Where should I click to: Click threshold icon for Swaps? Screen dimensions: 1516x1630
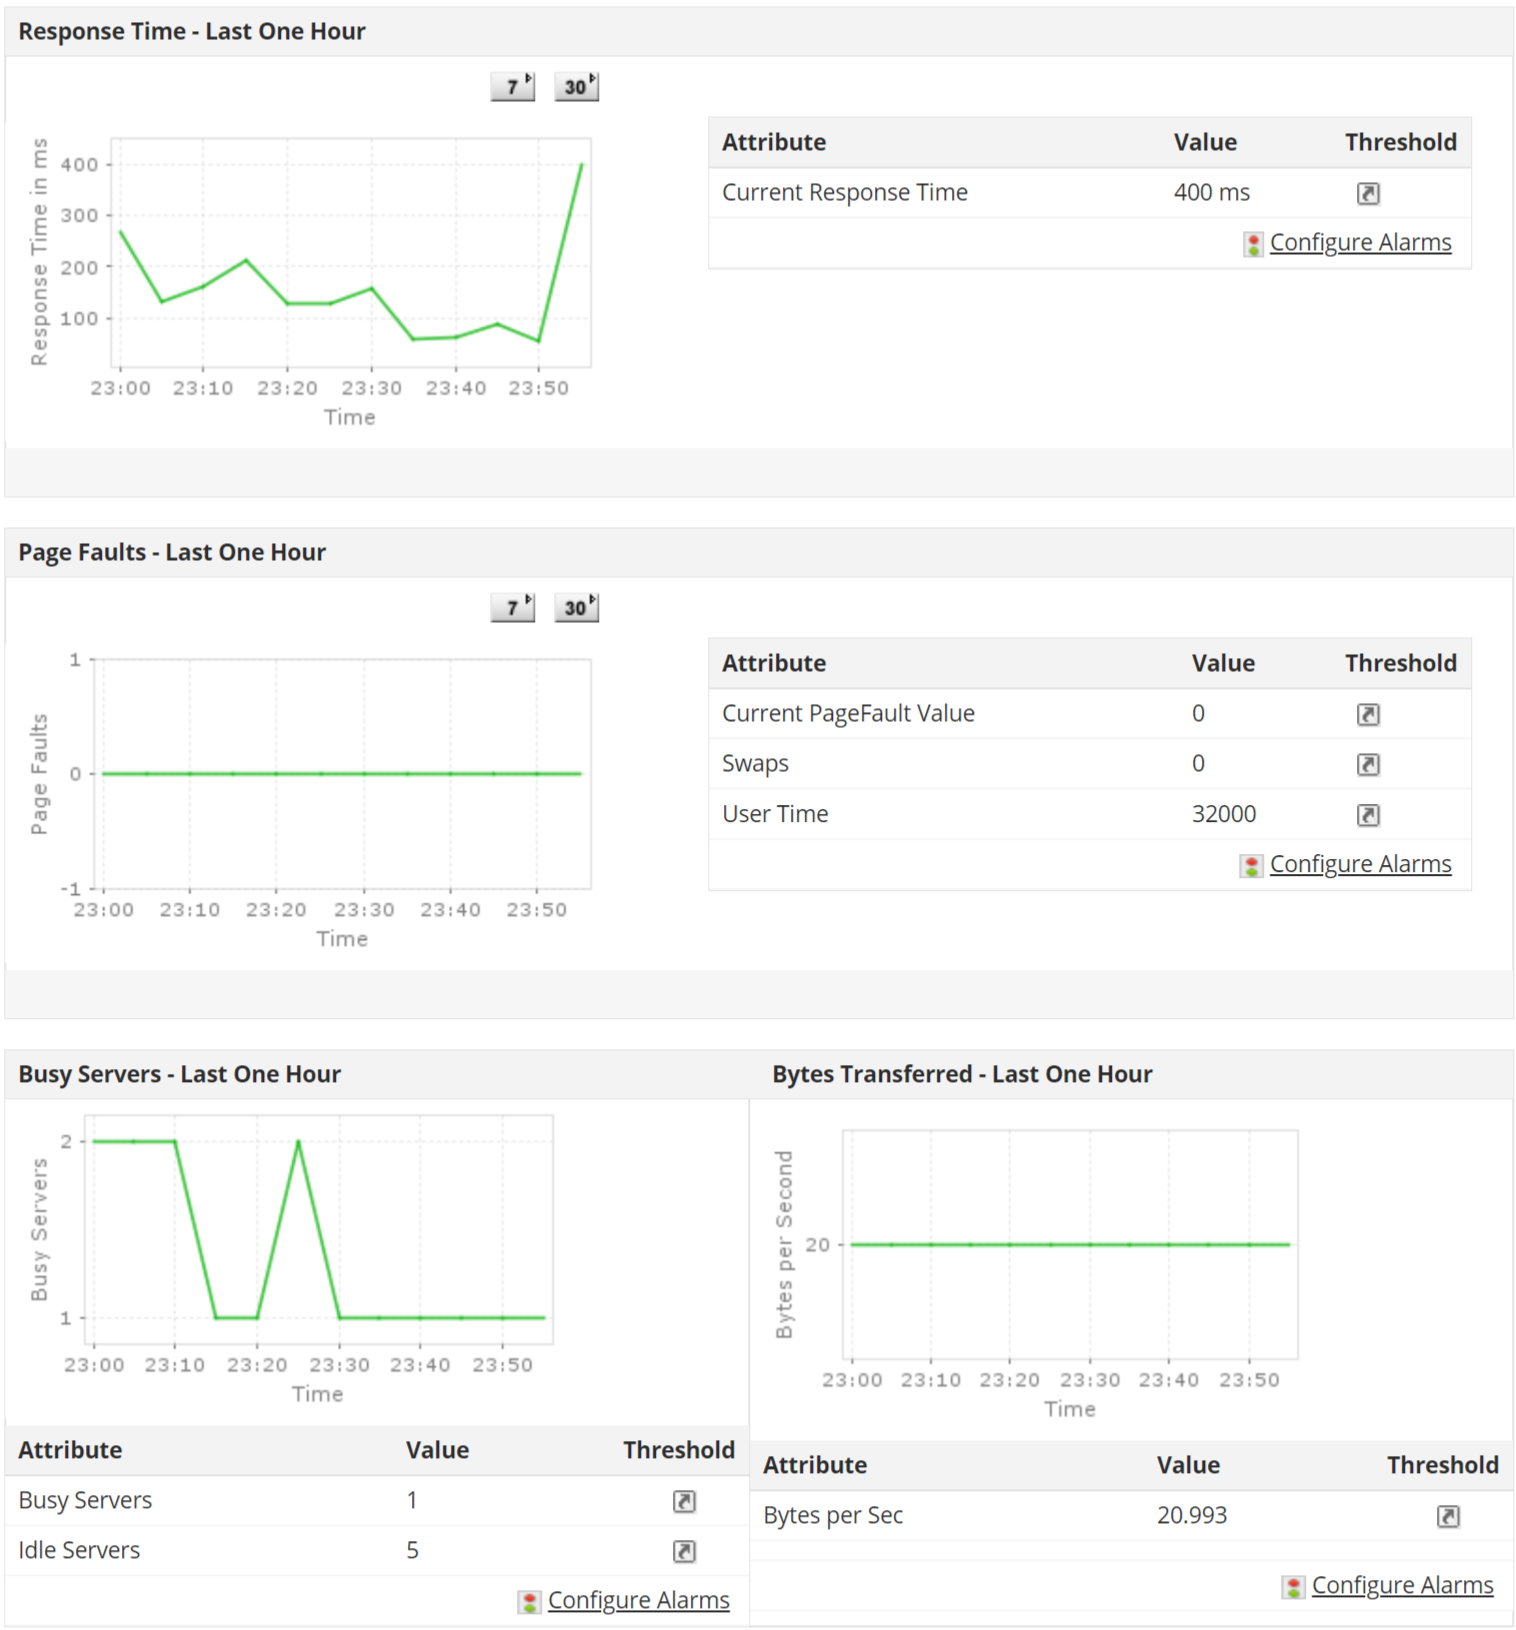tap(1368, 765)
